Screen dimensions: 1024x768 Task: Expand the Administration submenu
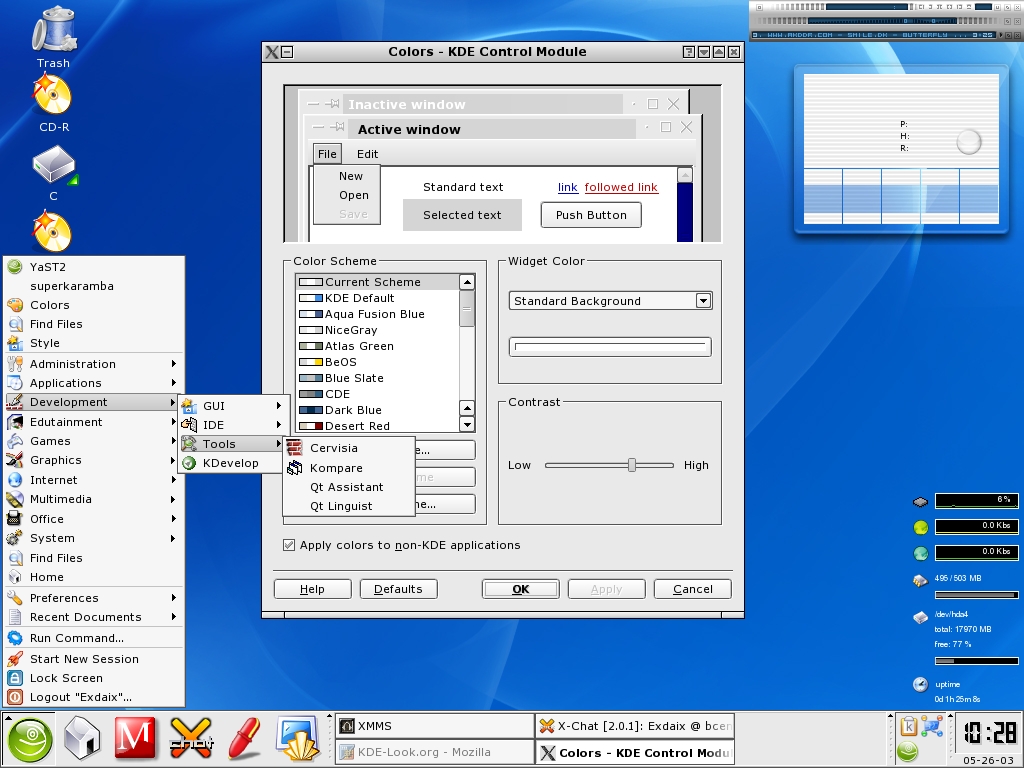pyautogui.click(x=94, y=364)
